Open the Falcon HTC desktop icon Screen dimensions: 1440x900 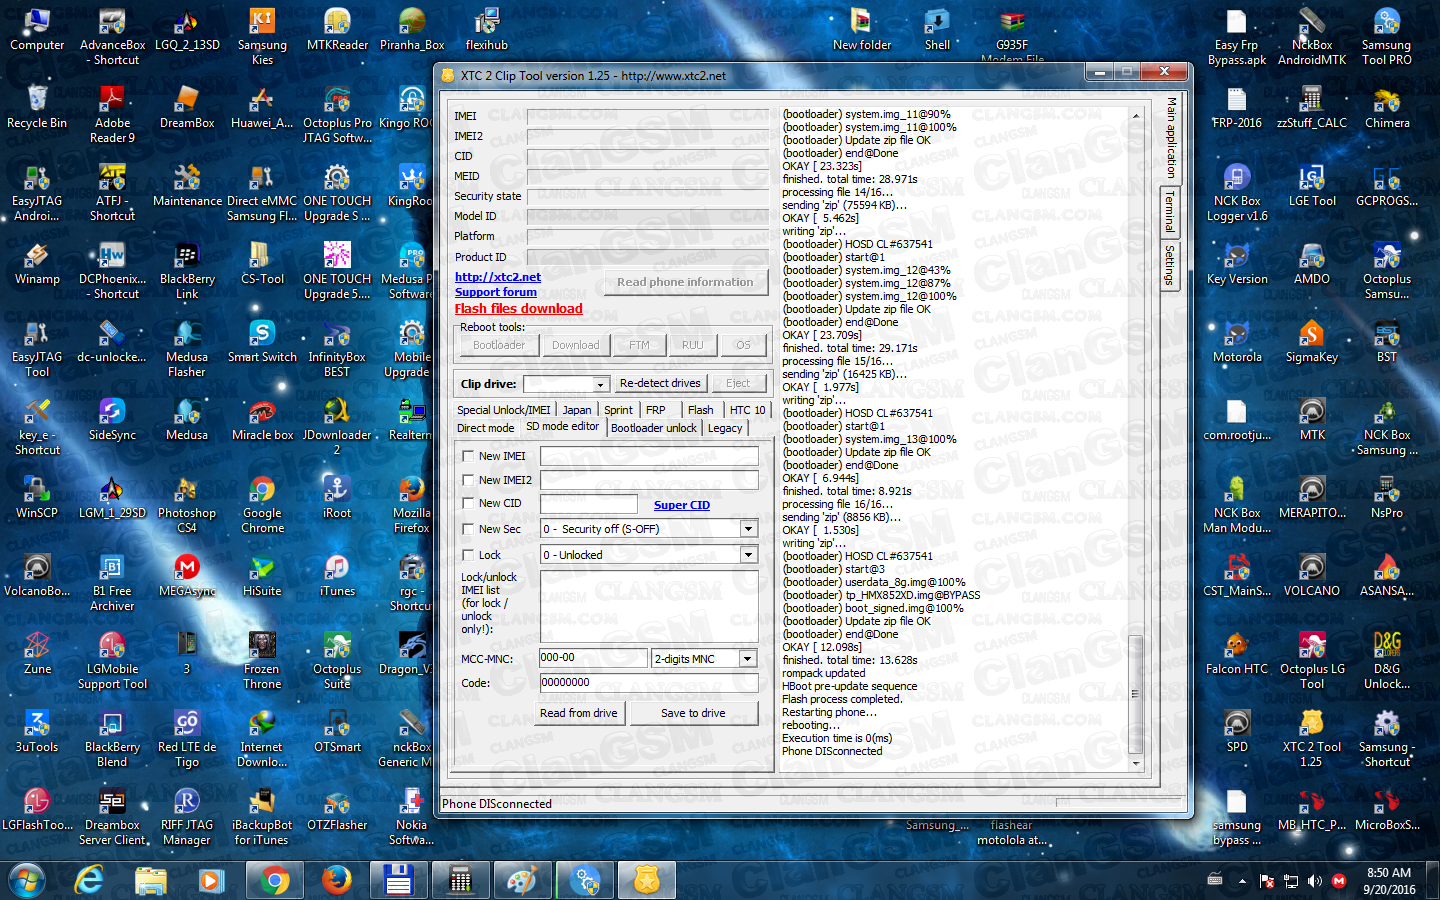1237,654
